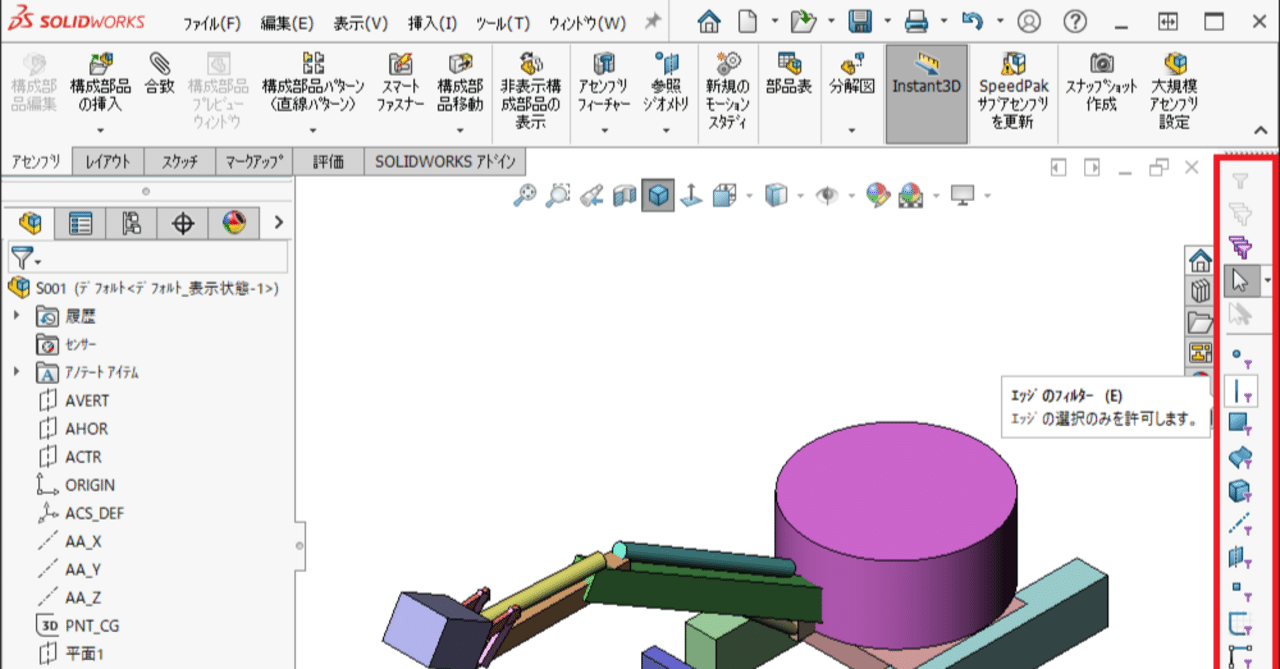This screenshot has height=669, width=1280.
Task: Click the Home icon in title bar
Action: point(709,21)
